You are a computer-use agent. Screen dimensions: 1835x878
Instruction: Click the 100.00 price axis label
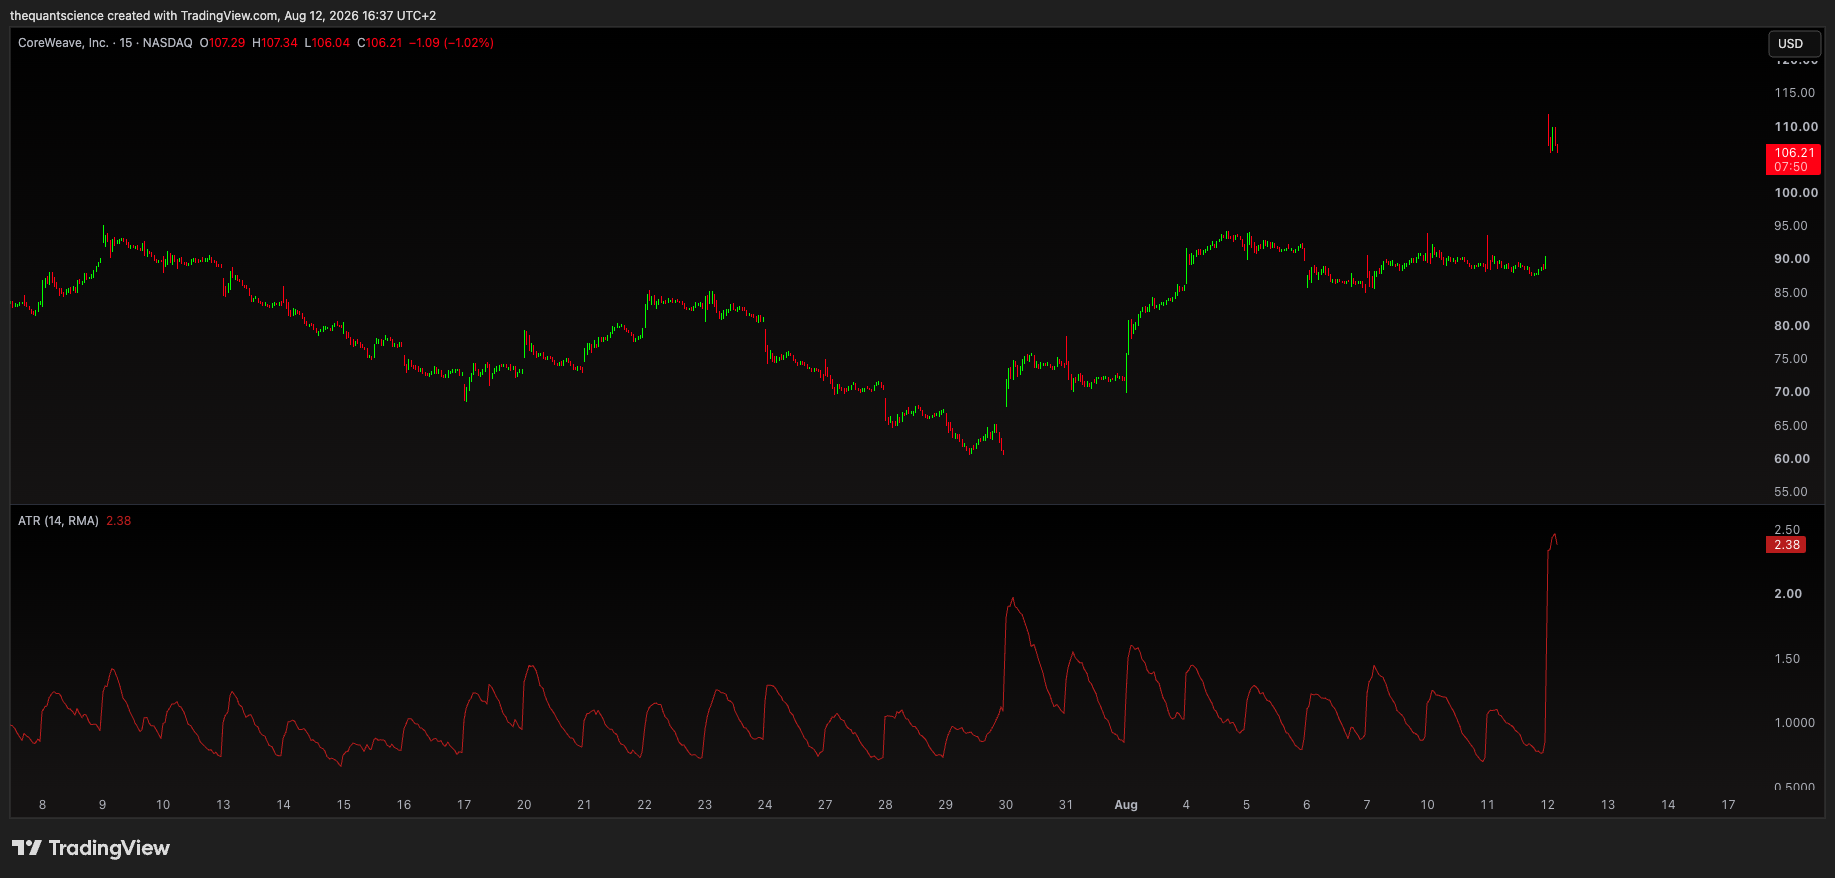click(1796, 193)
